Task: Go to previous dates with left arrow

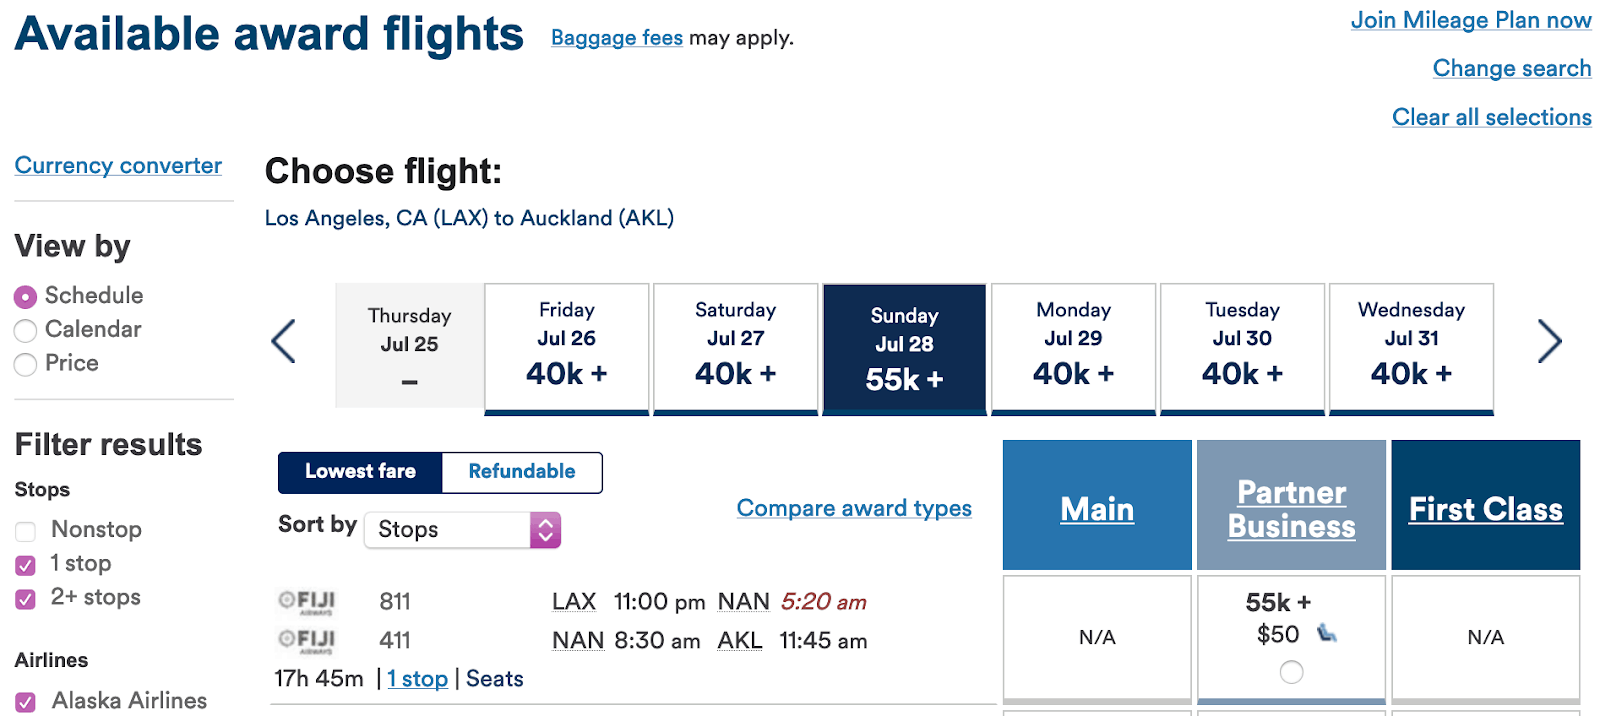Action: click(284, 342)
